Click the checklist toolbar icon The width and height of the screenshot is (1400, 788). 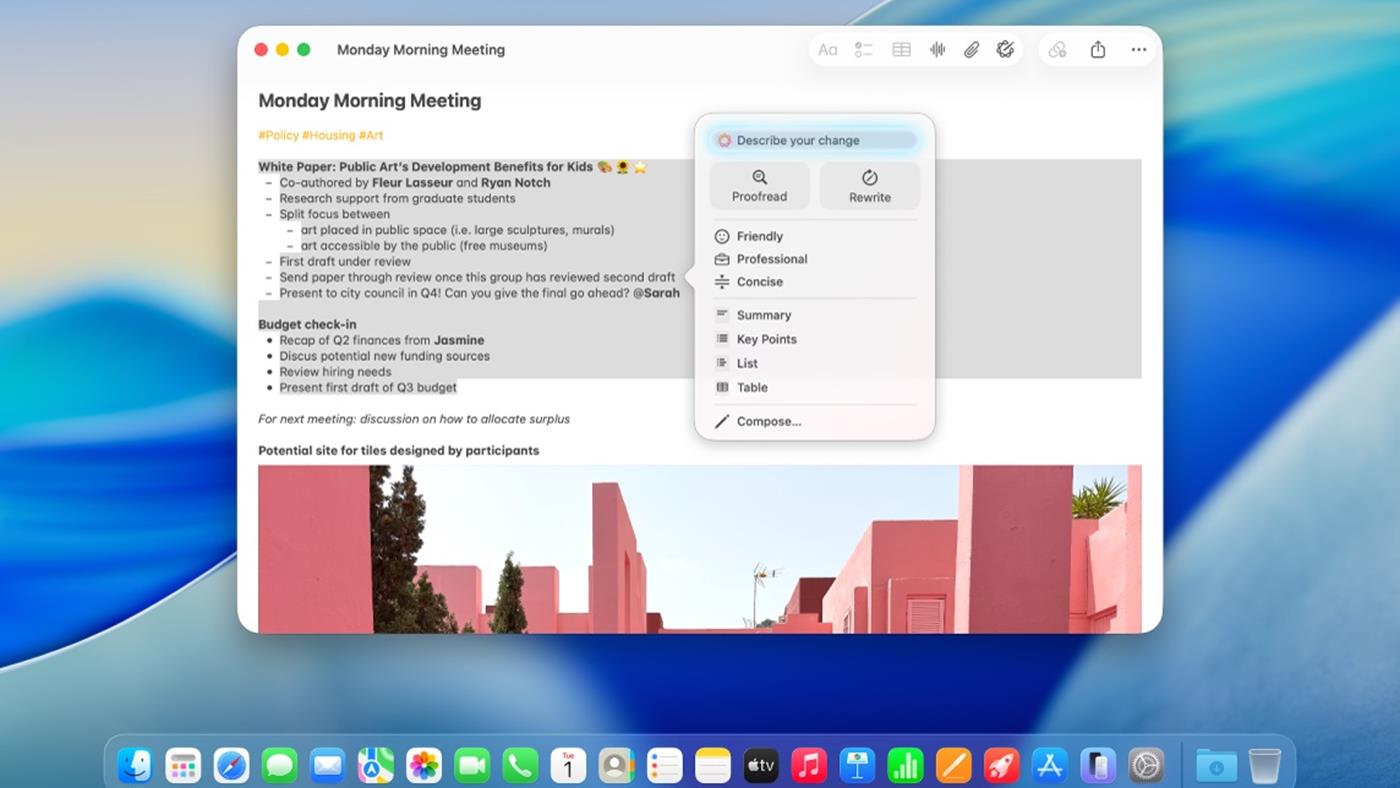point(864,50)
